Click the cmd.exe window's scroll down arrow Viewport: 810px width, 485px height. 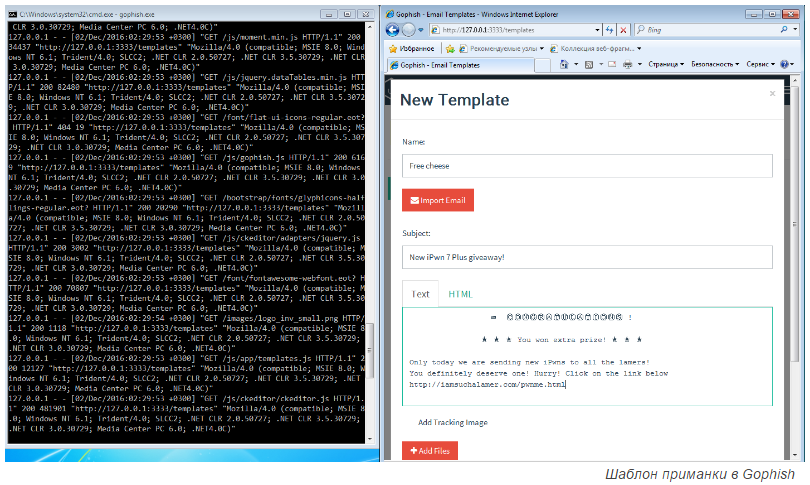tap(370, 439)
